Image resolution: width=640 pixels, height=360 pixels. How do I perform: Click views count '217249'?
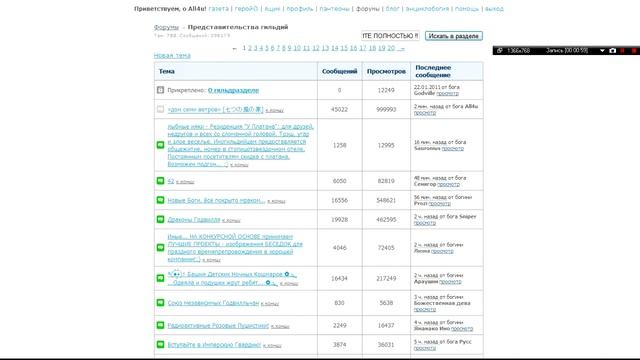point(386,278)
